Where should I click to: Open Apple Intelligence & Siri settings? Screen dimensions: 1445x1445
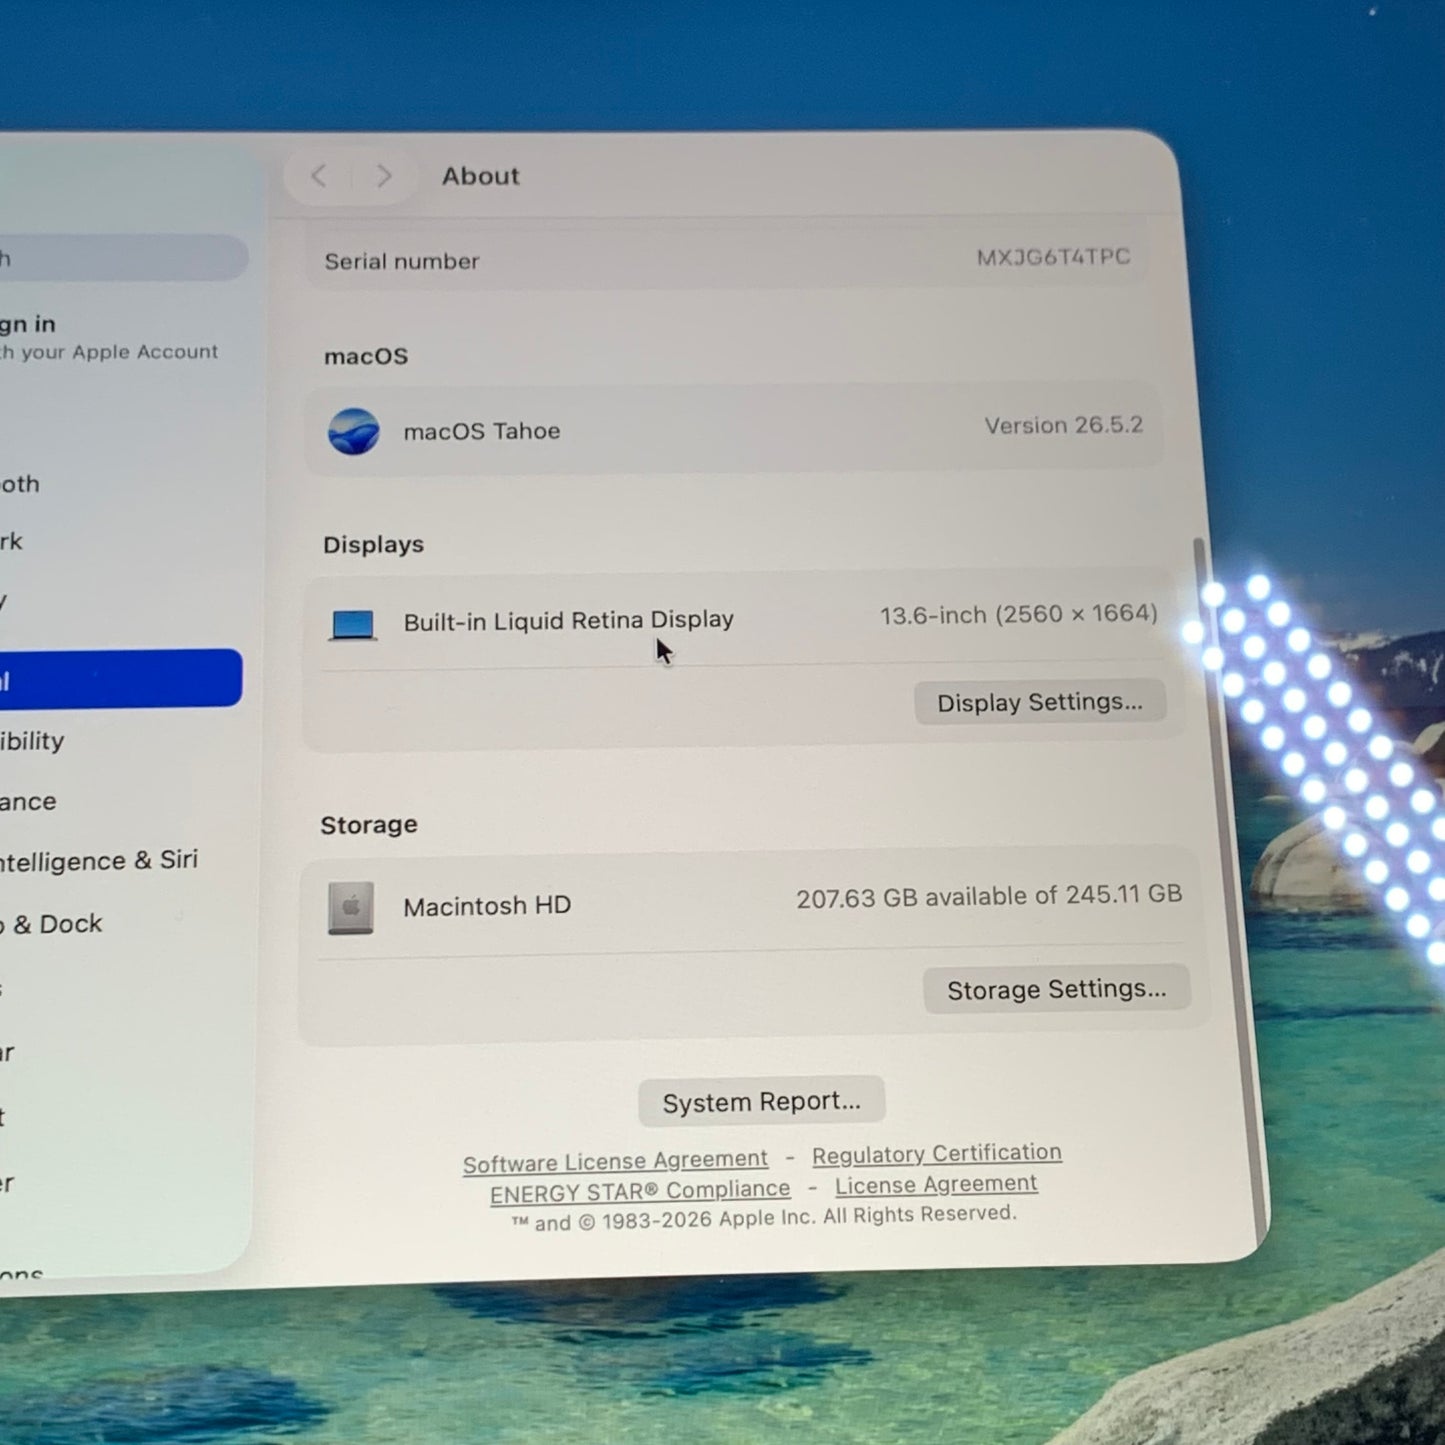coord(98,861)
